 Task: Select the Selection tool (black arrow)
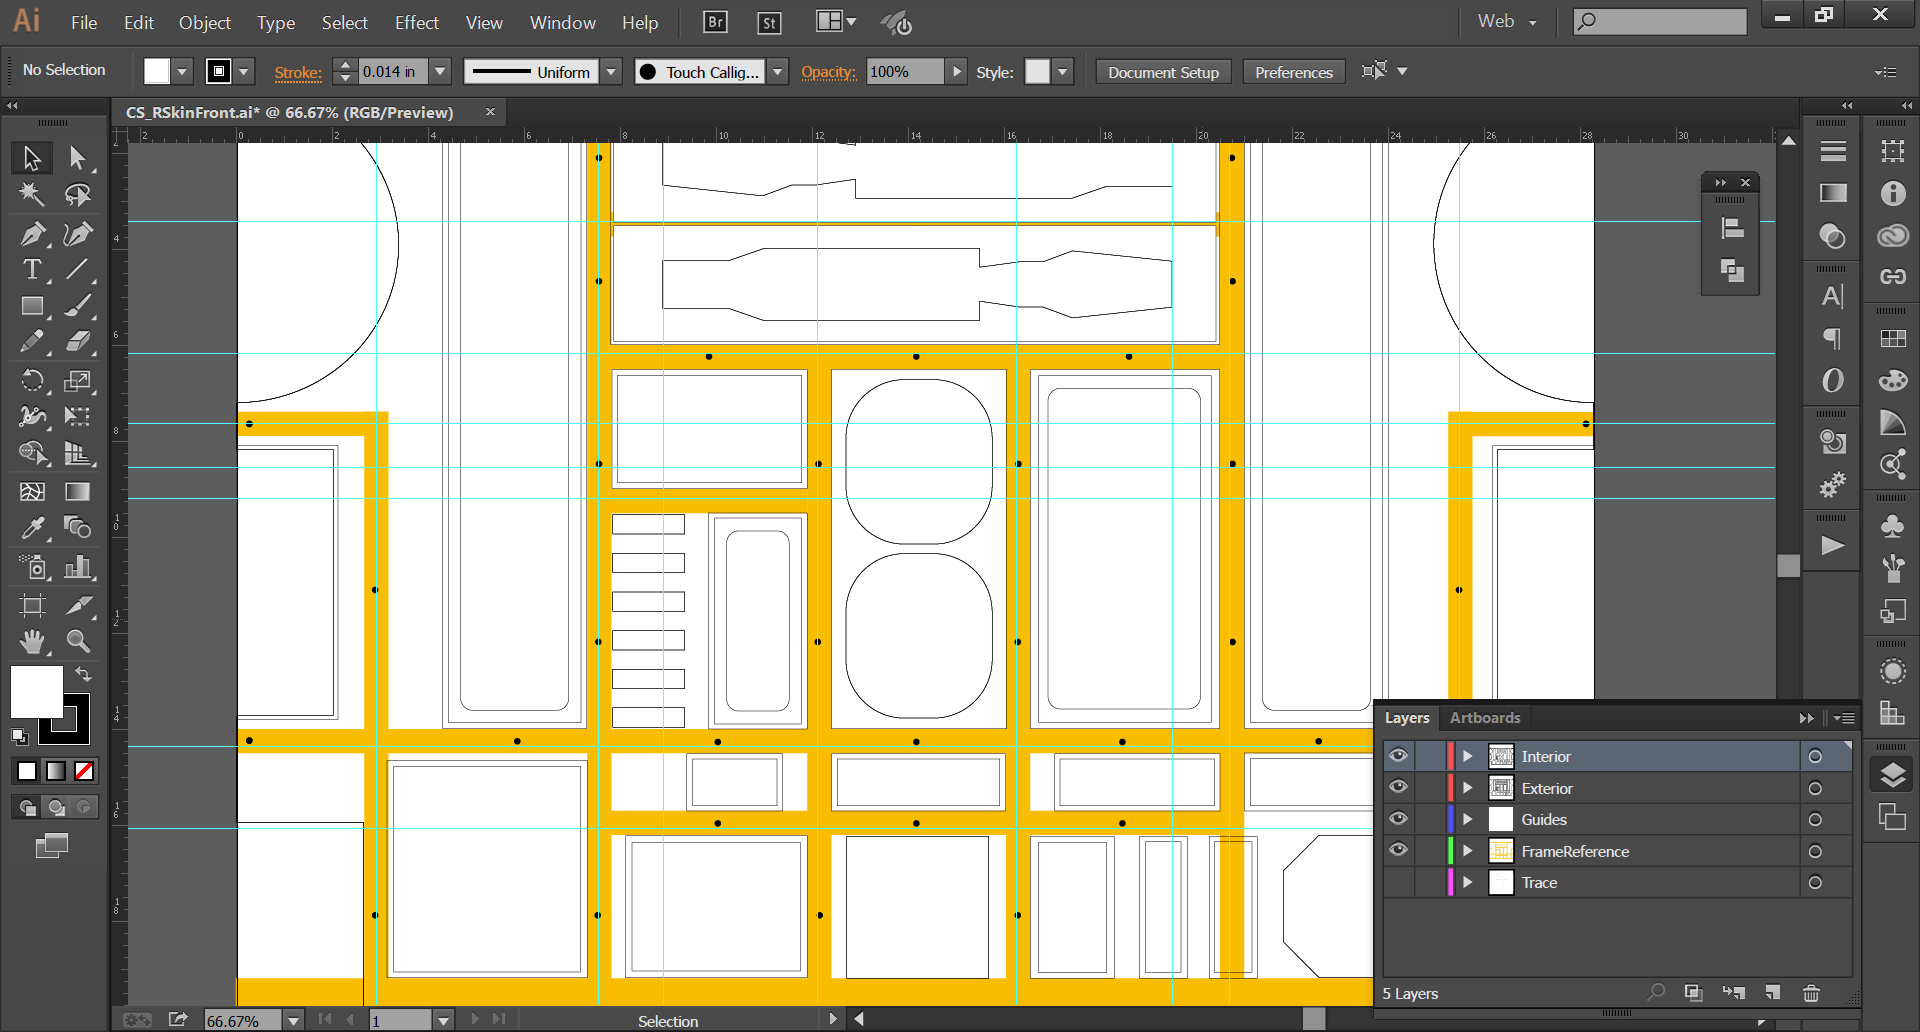coord(32,157)
